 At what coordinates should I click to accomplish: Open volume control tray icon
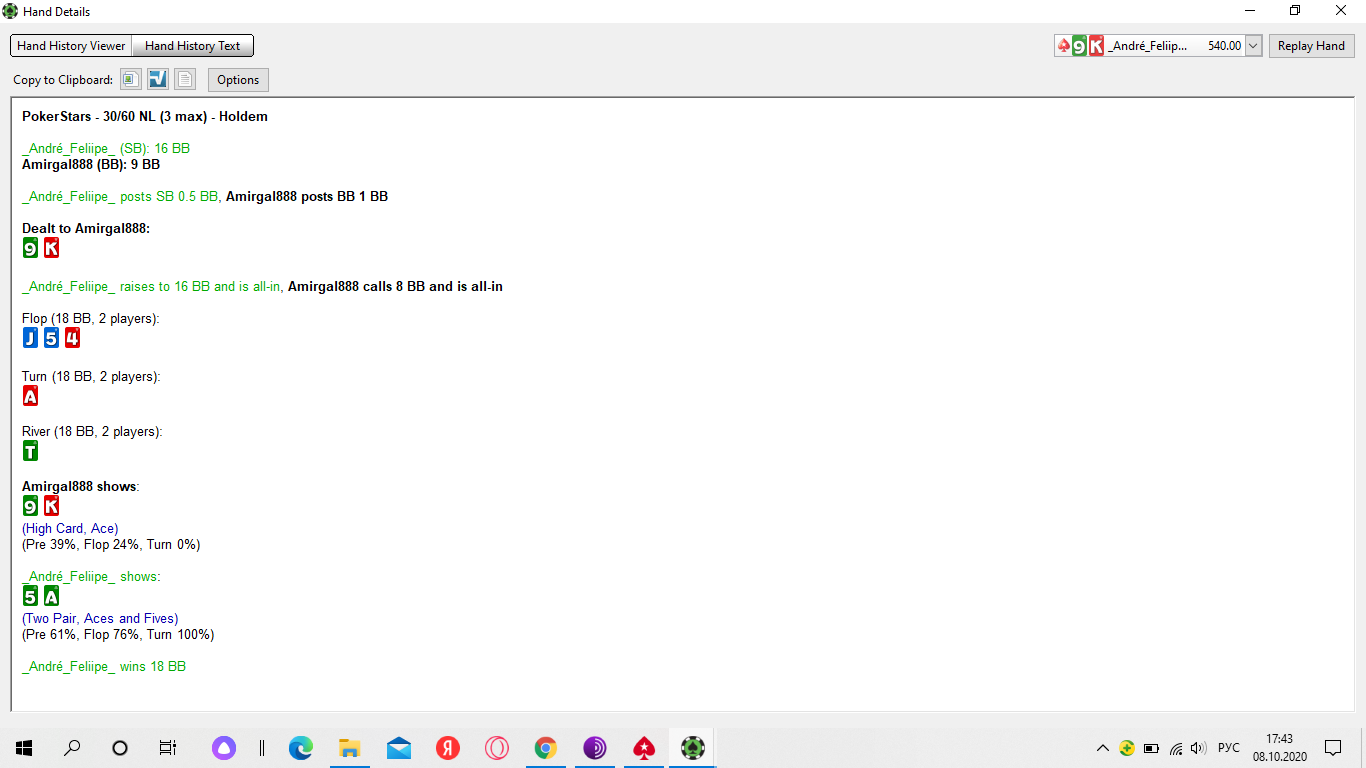[x=1199, y=747]
